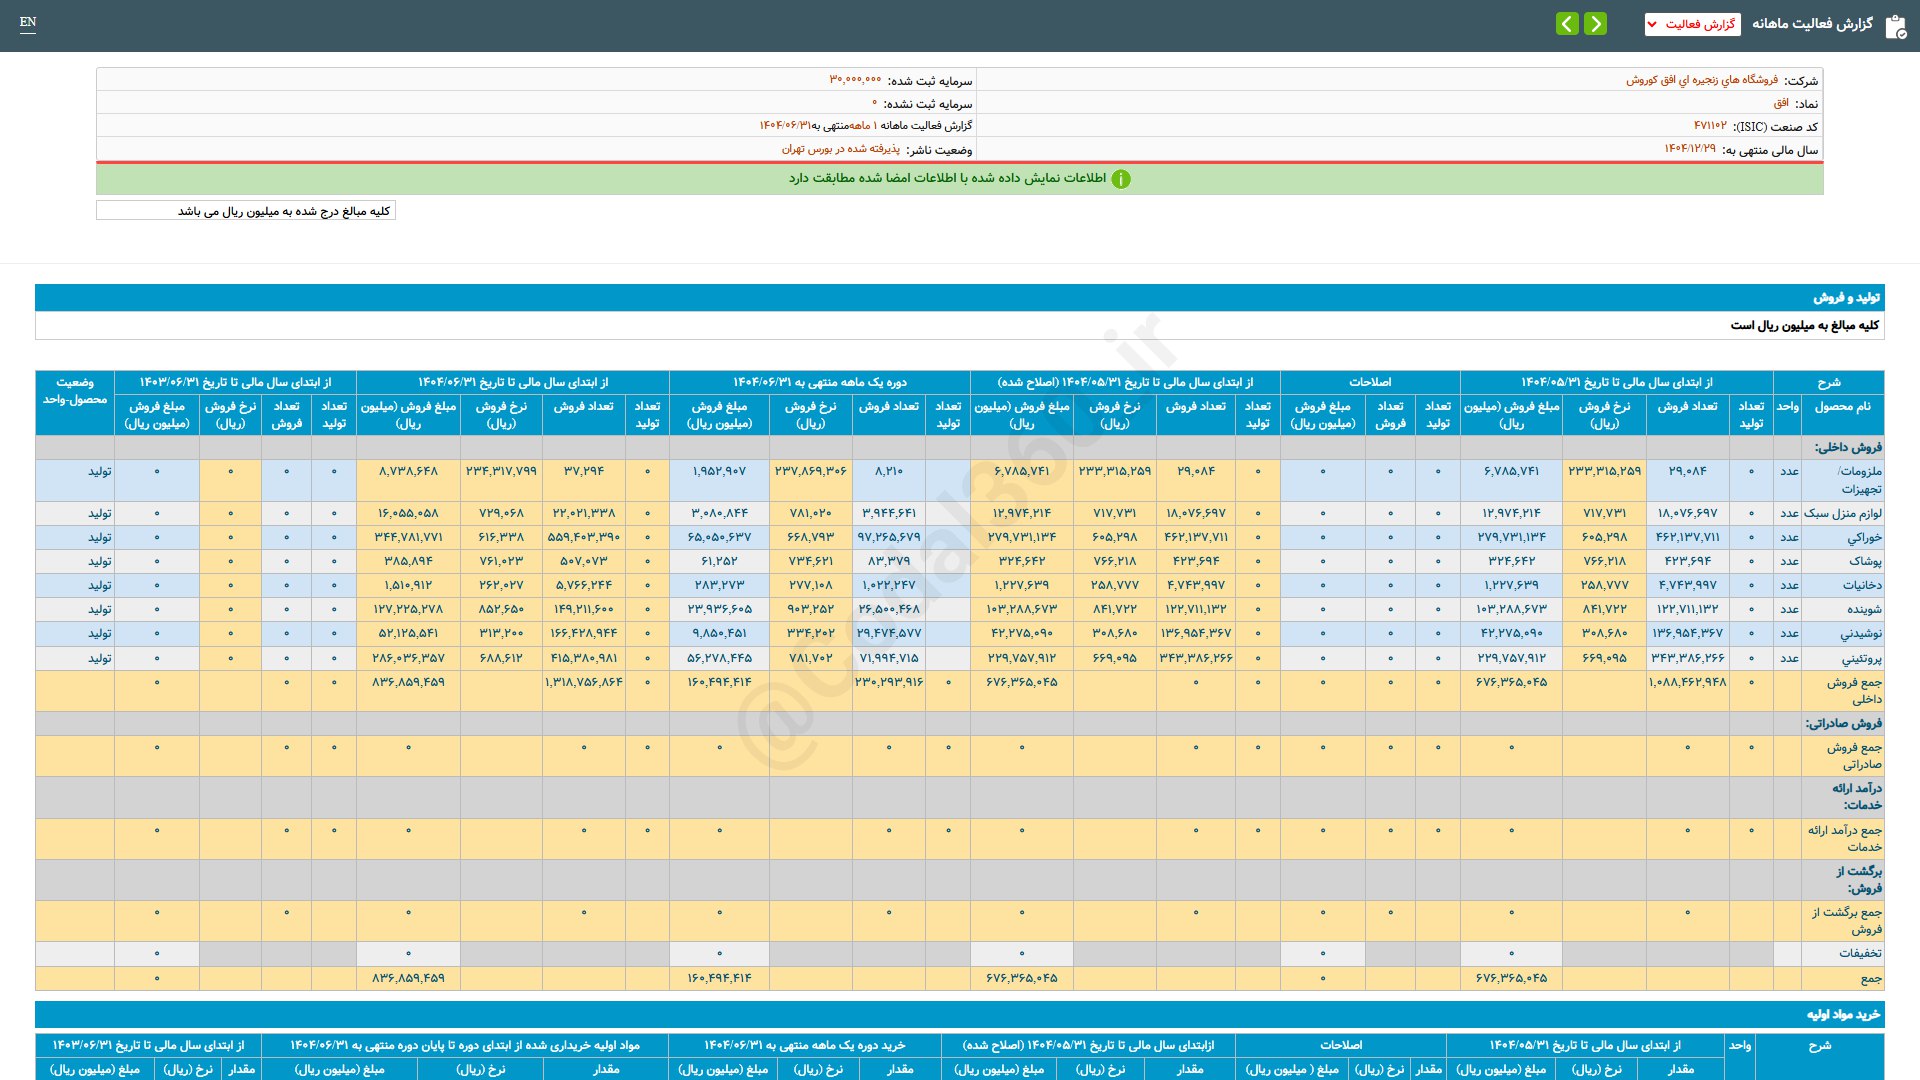Click the clipboard report icon in header
The image size is (1920, 1080).
click(1895, 26)
